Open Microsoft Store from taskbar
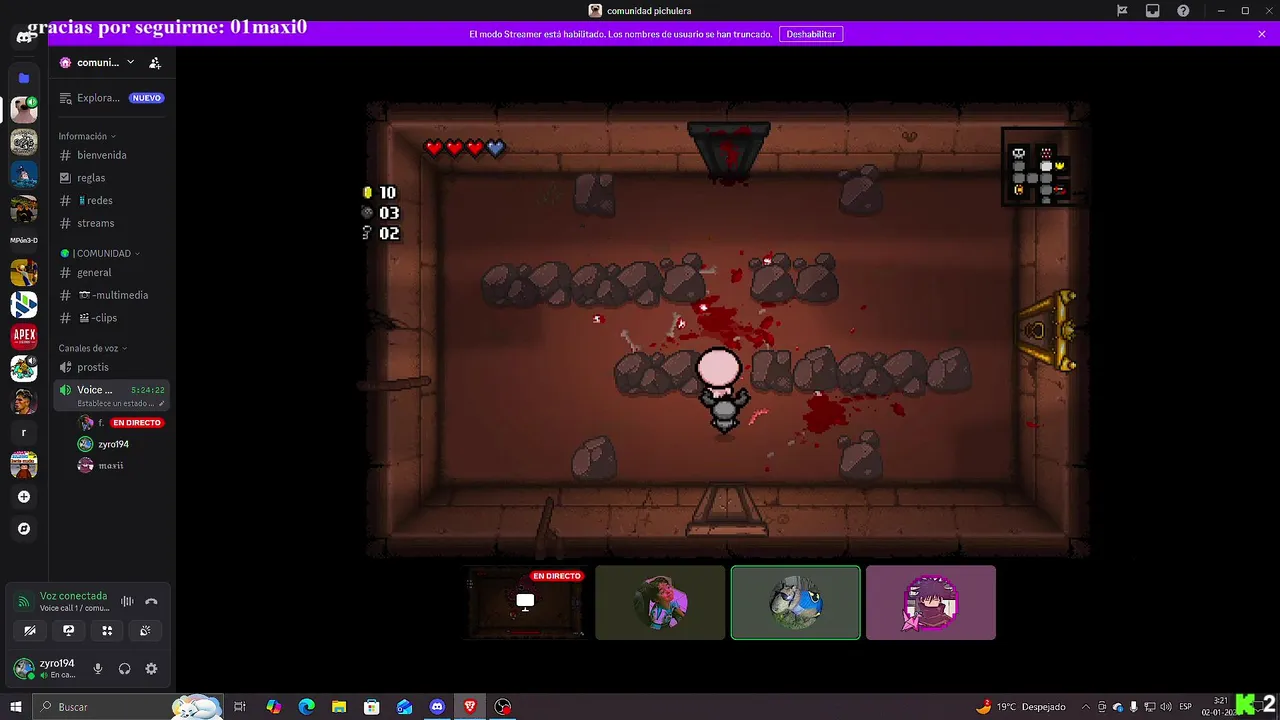 tap(372, 707)
